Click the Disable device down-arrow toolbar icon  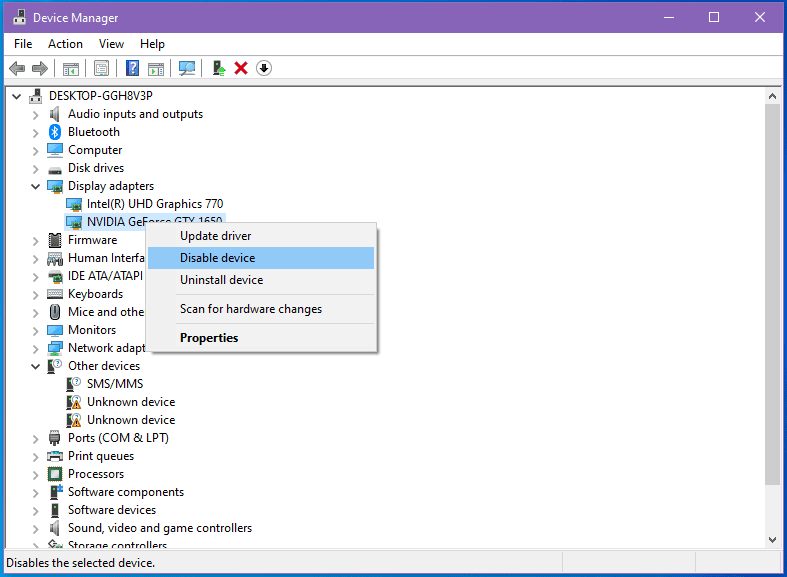coord(264,68)
